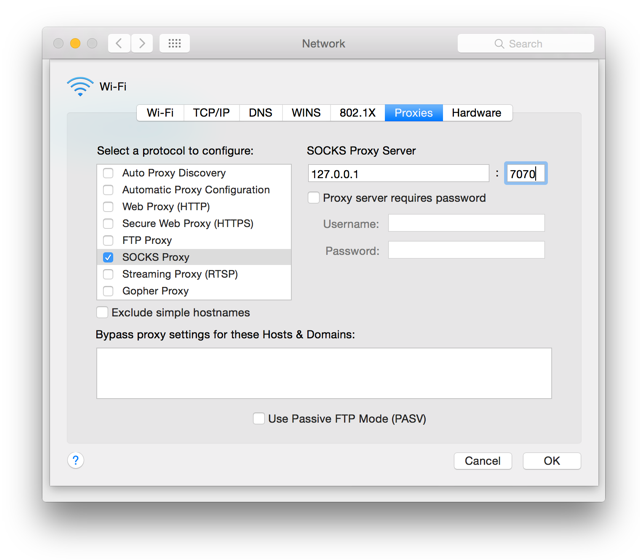Switch to the TCP/IP tab

tap(211, 113)
